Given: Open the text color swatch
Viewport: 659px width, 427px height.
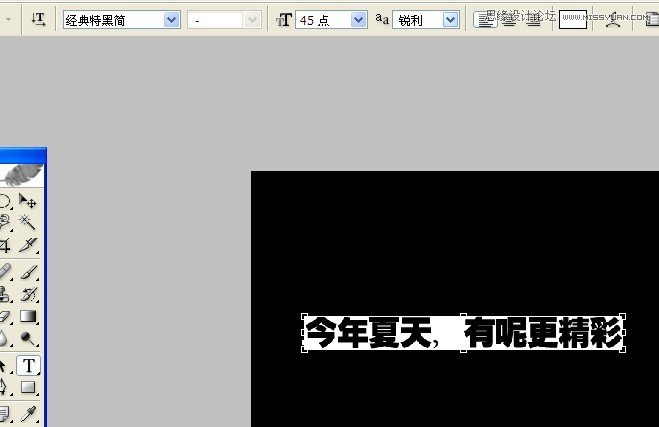Looking at the screenshot, I should 573,19.
